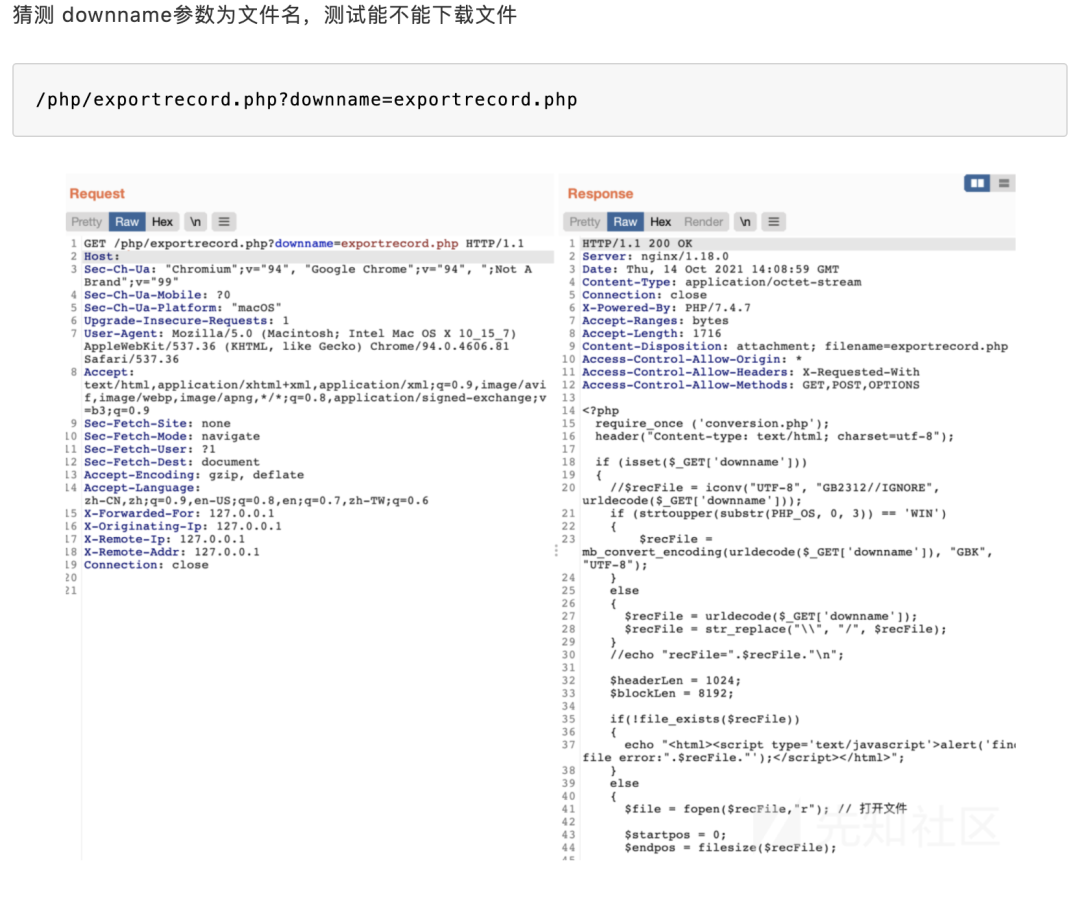
Task: Click the Access-Control-Allow-Headers header
Action: click(751, 373)
